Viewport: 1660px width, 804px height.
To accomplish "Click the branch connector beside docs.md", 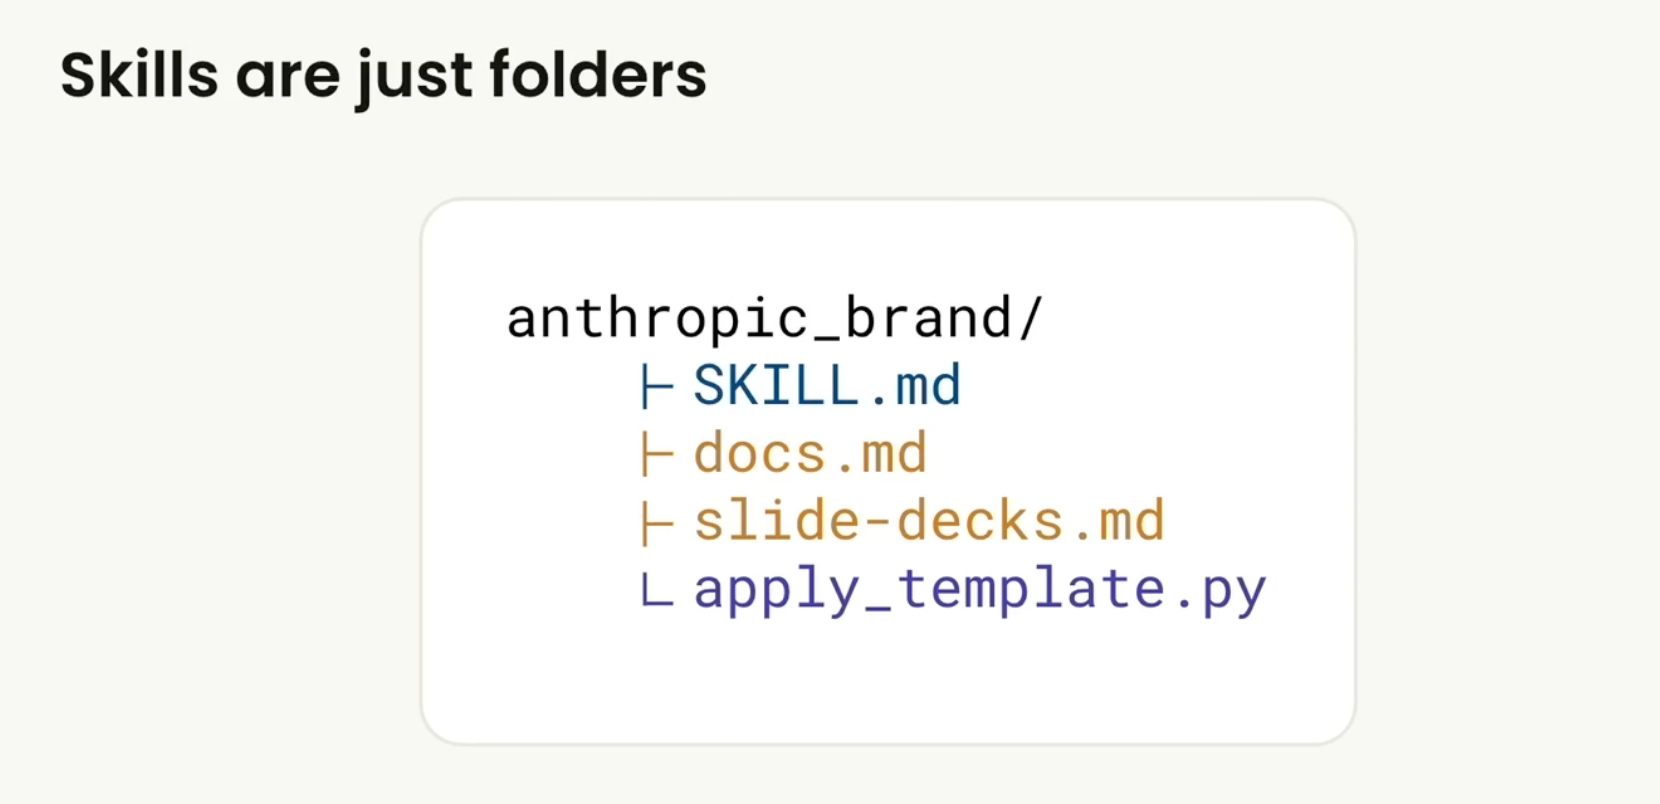I will pyautogui.click(x=656, y=455).
